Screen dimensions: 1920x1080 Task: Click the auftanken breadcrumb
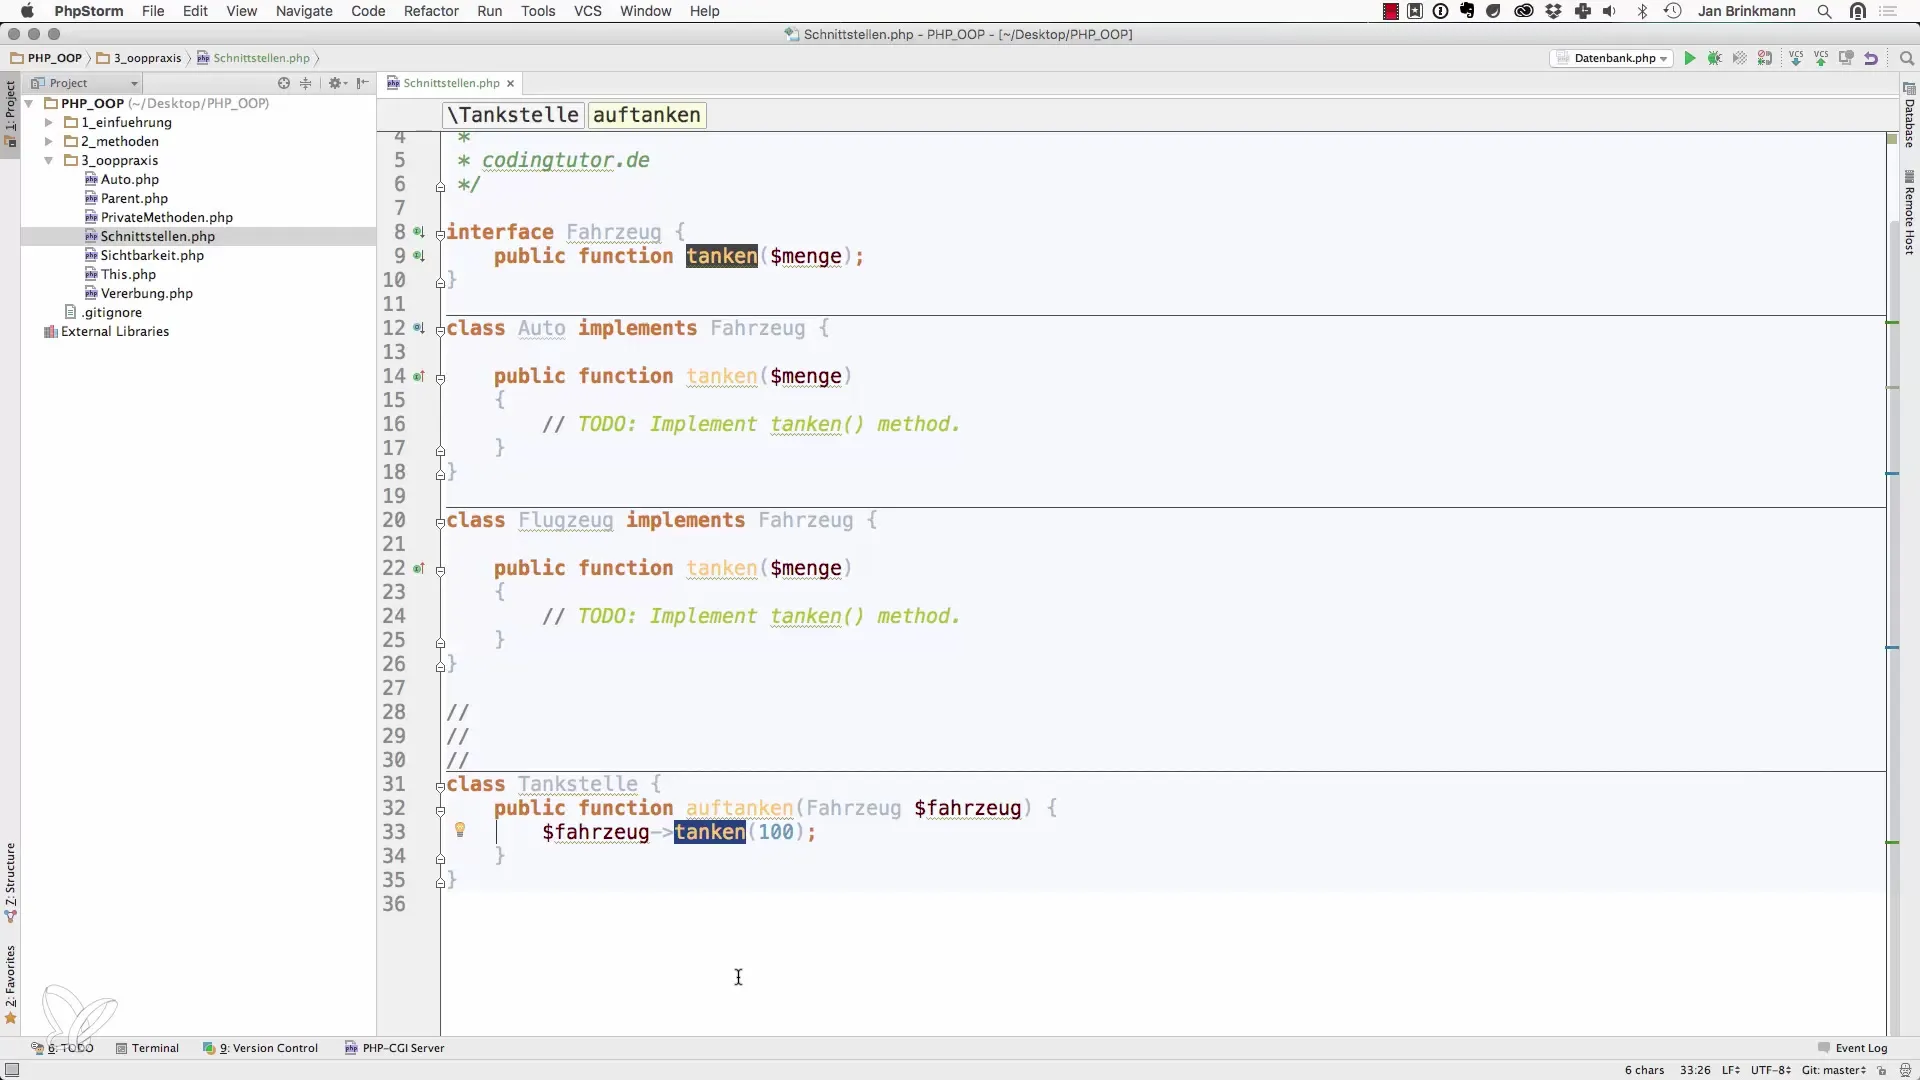647,115
